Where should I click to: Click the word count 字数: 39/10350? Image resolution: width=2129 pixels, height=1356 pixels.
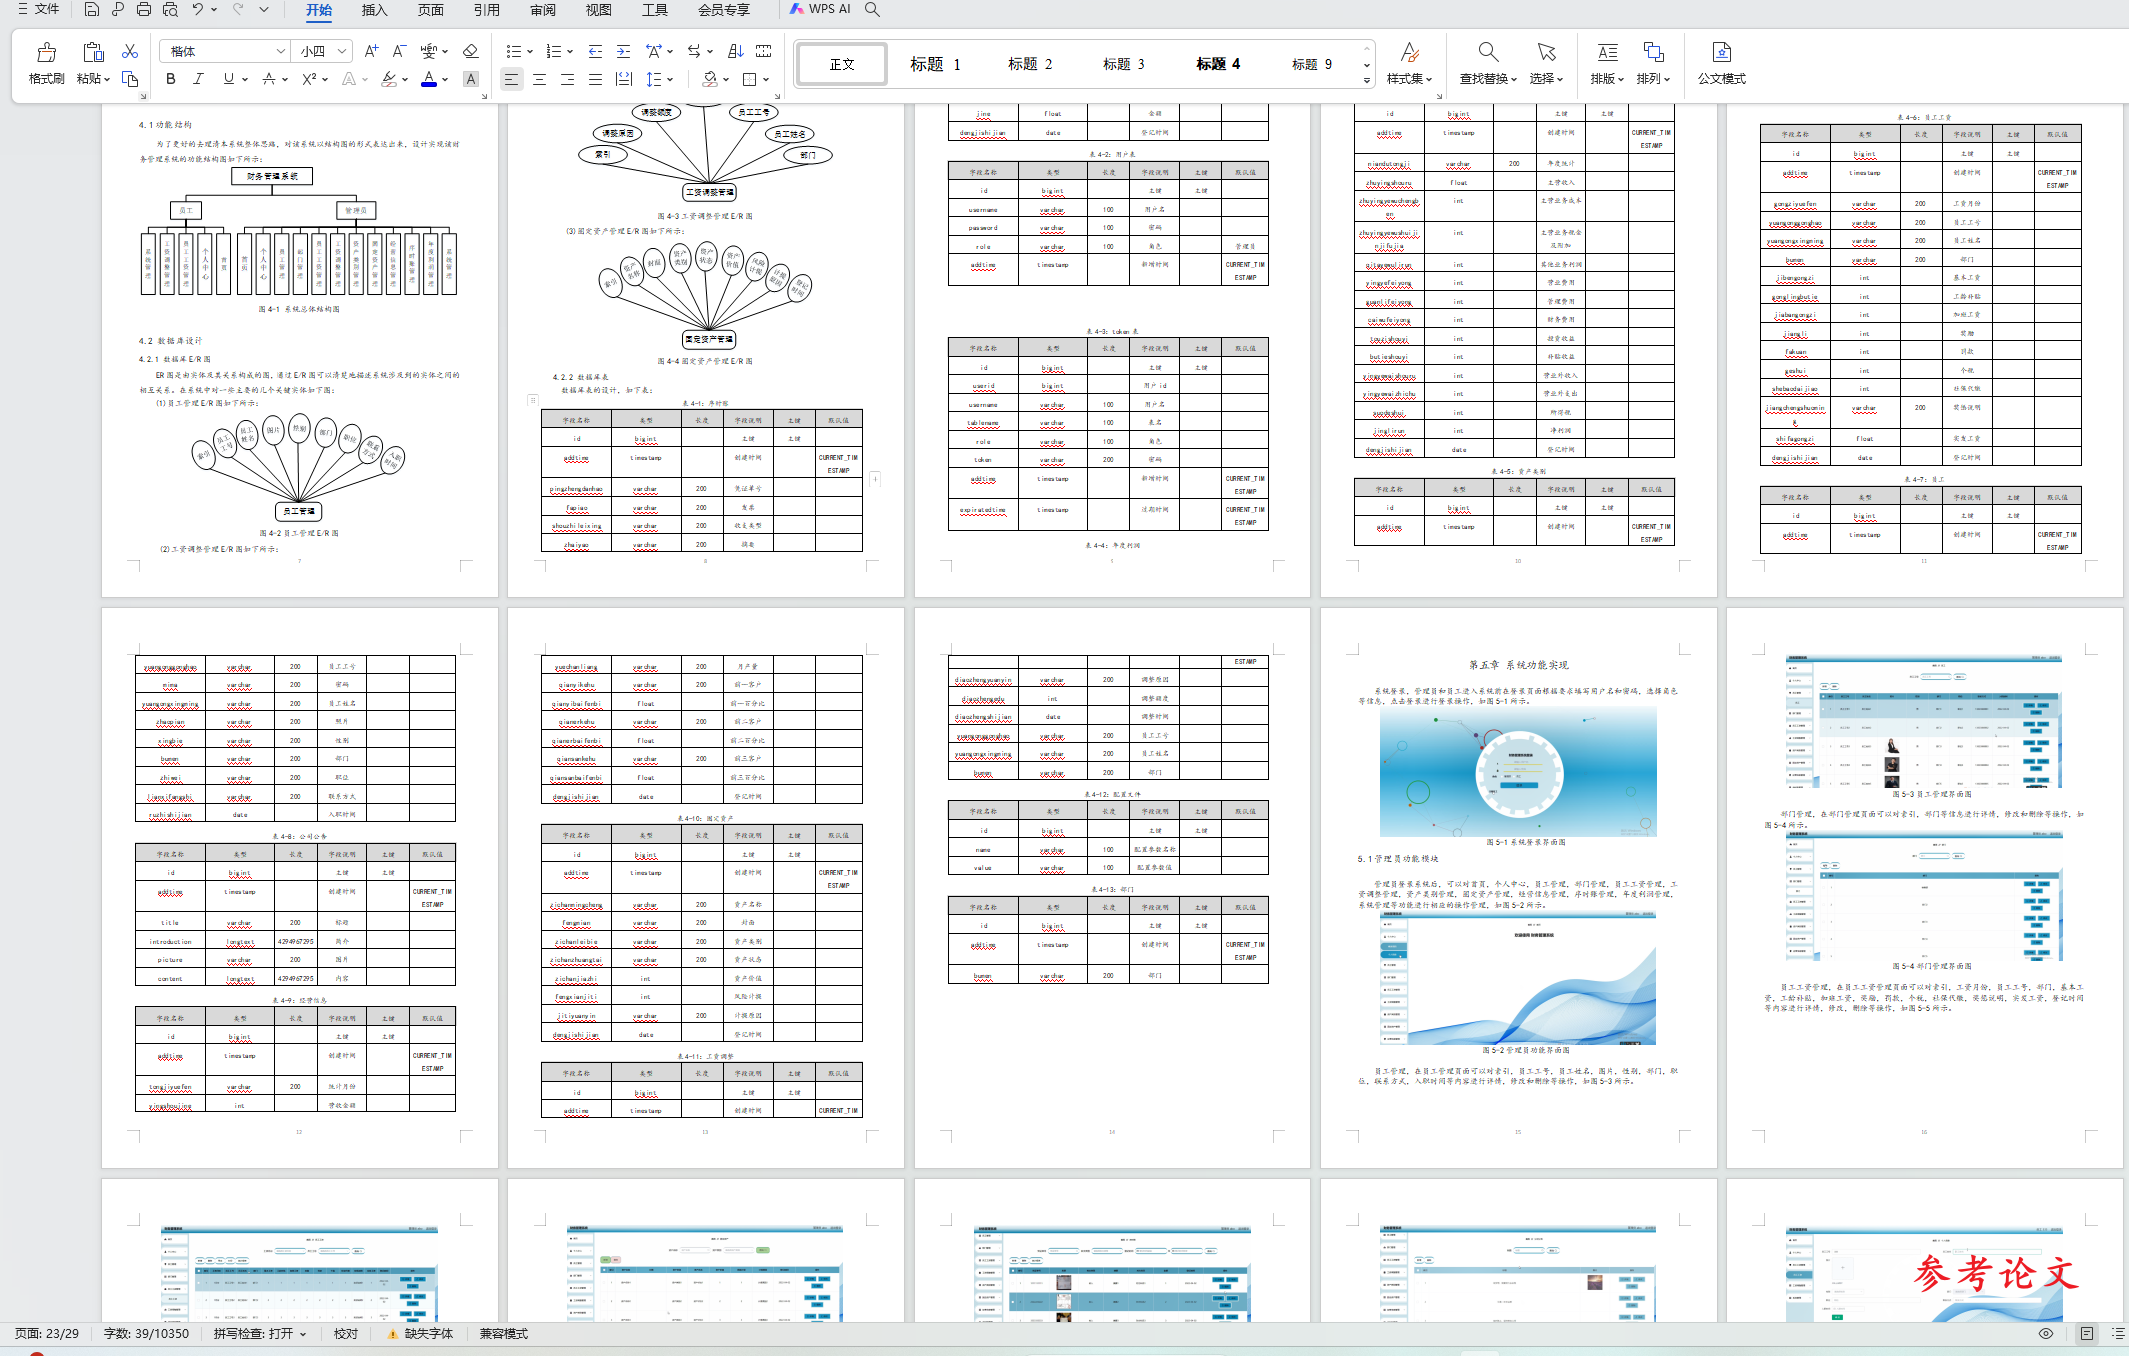(x=146, y=1333)
